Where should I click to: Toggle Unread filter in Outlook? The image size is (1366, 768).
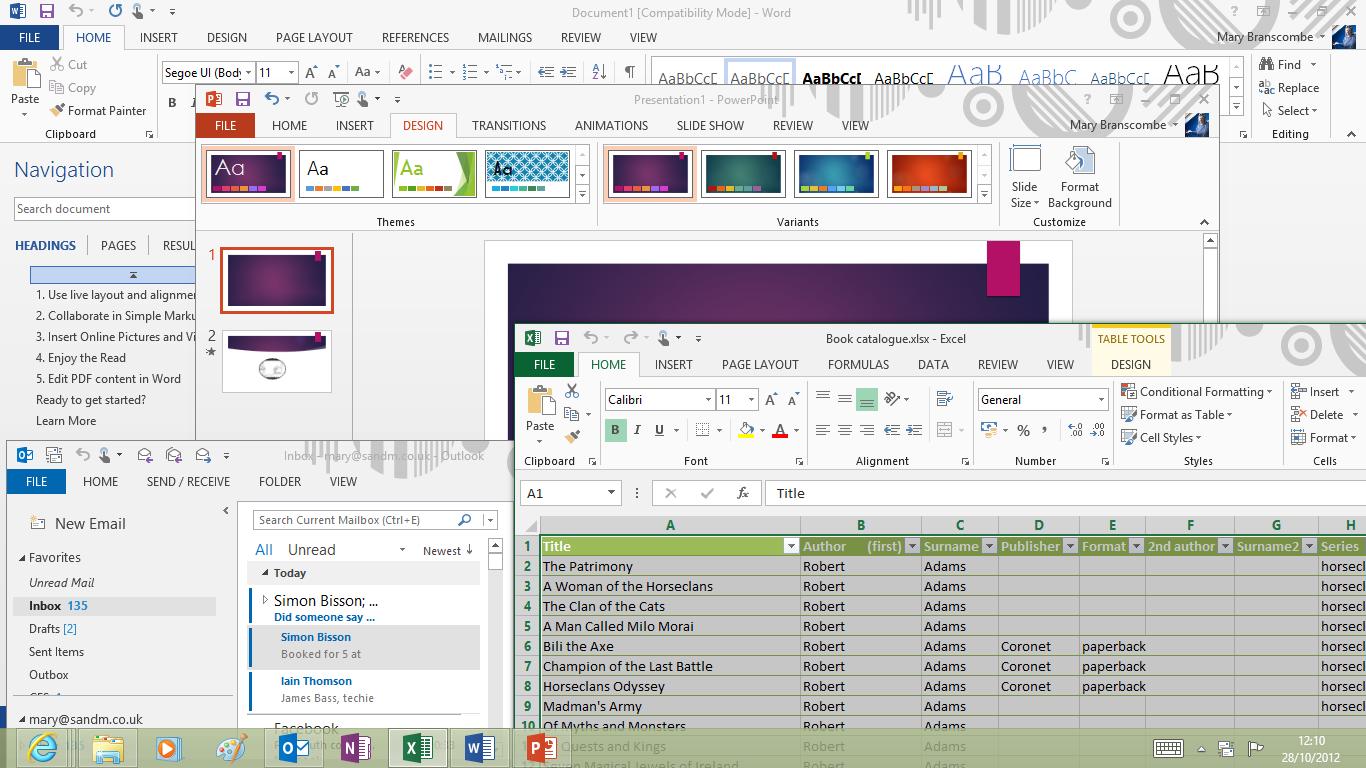tap(312, 549)
